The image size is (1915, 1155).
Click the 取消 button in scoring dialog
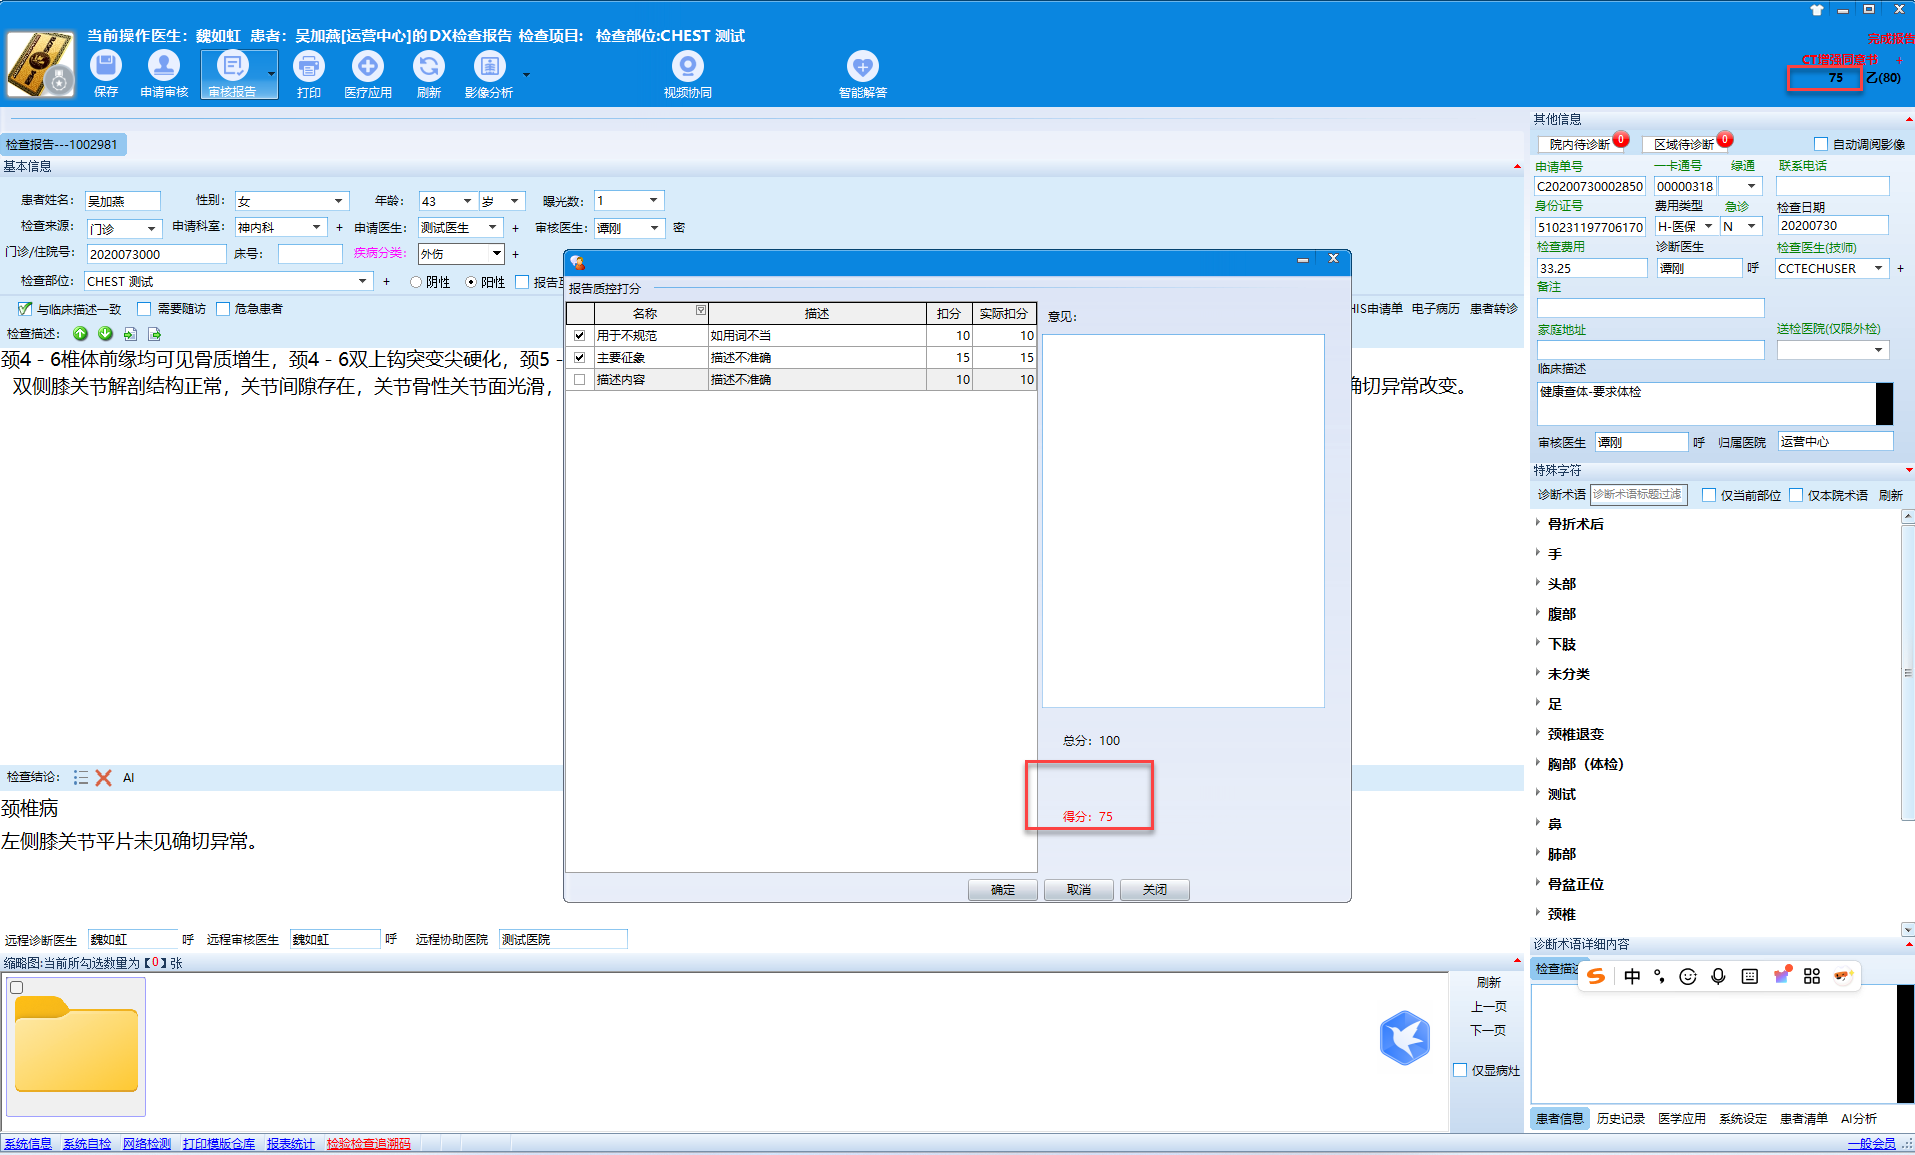tap(1078, 890)
